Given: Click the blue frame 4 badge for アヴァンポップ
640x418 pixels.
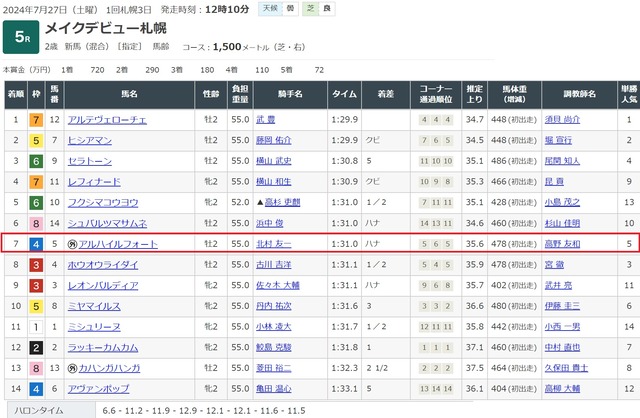Looking at the screenshot, I should click(36, 389).
